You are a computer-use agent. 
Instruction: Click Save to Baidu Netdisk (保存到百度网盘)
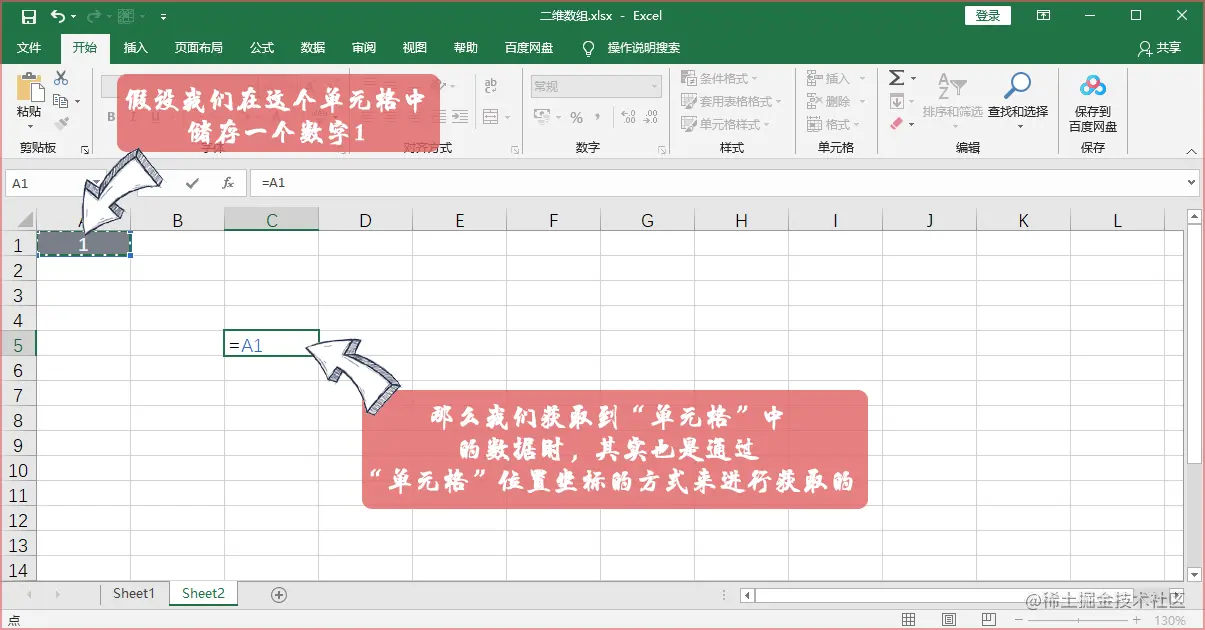pyautogui.click(x=1093, y=102)
